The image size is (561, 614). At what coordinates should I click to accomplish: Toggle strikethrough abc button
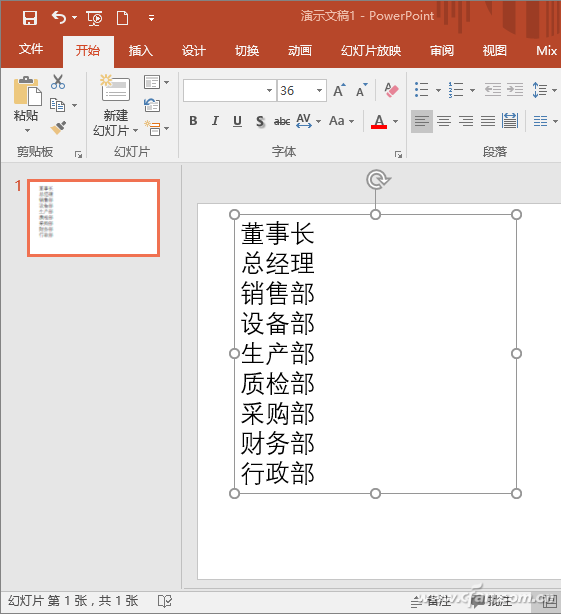tap(282, 121)
